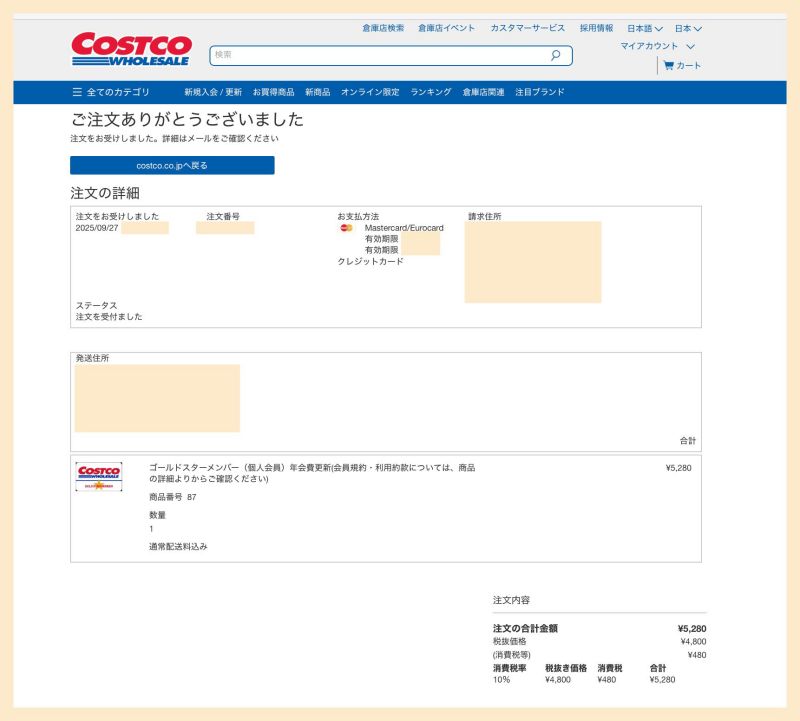800x721 pixels.
Task: Open the カスタマーサービス link
Action: pos(527,28)
